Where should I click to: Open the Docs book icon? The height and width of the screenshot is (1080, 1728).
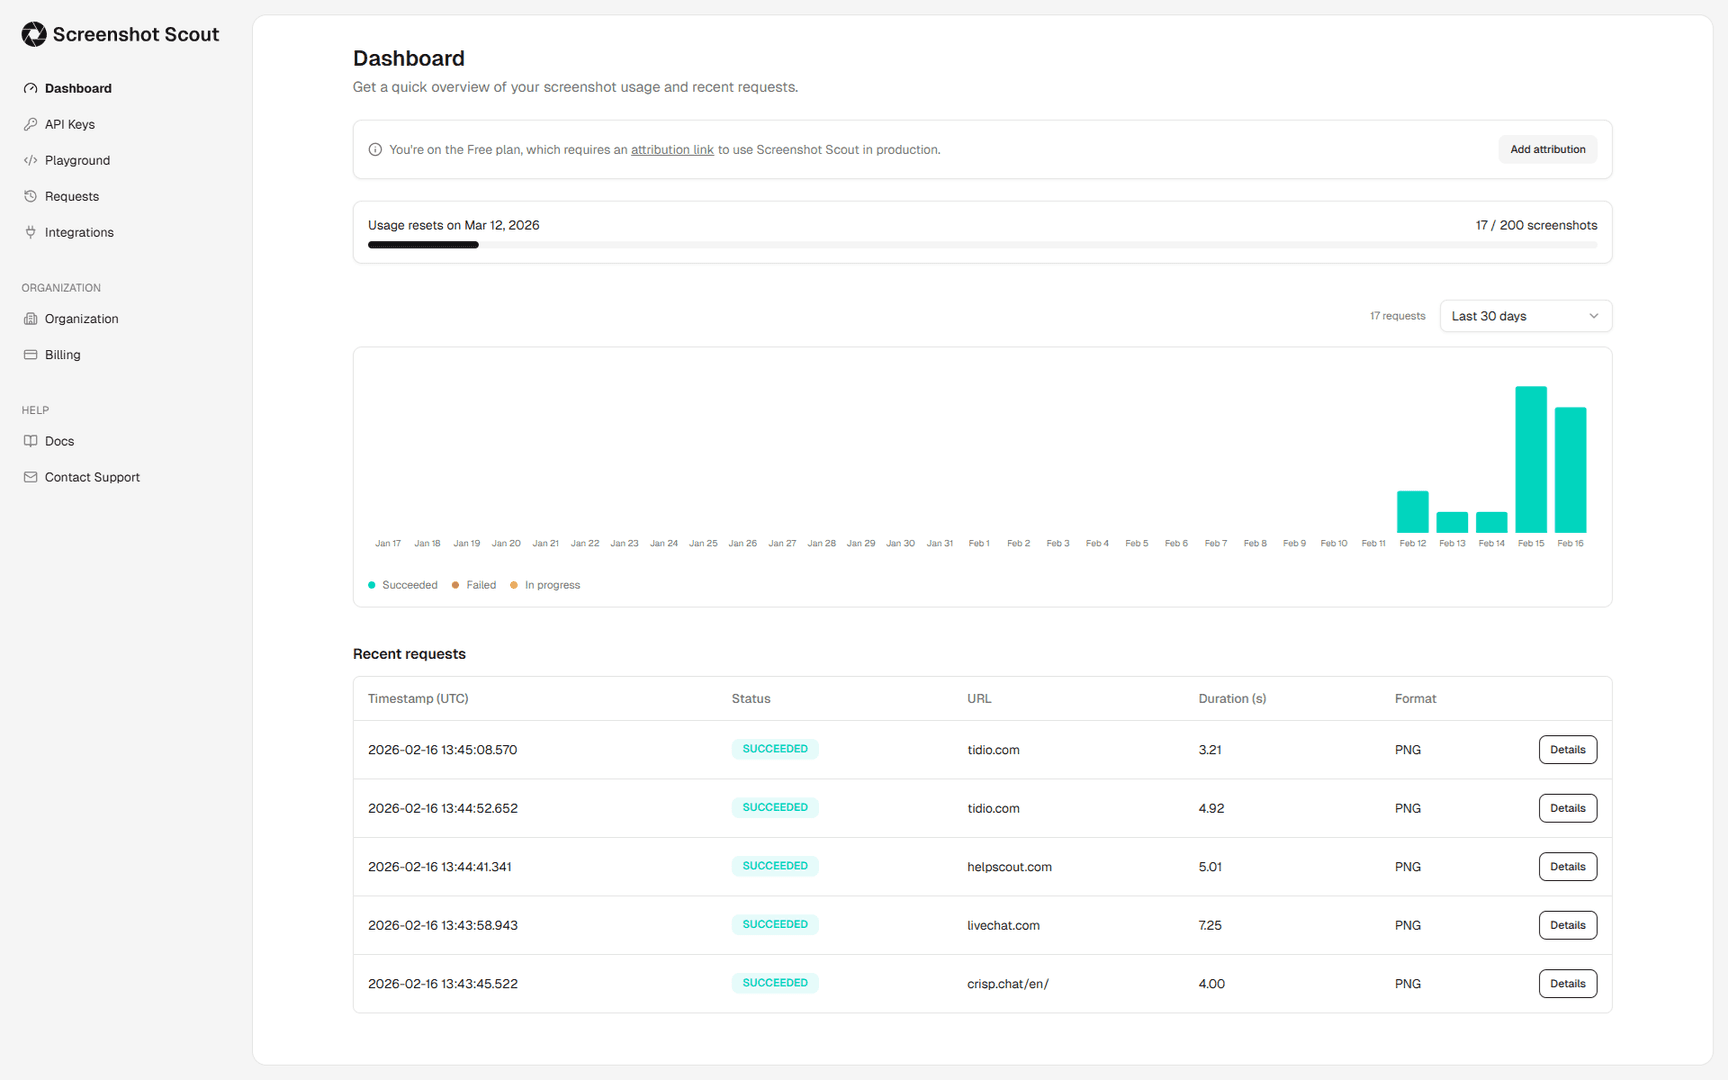click(31, 440)
